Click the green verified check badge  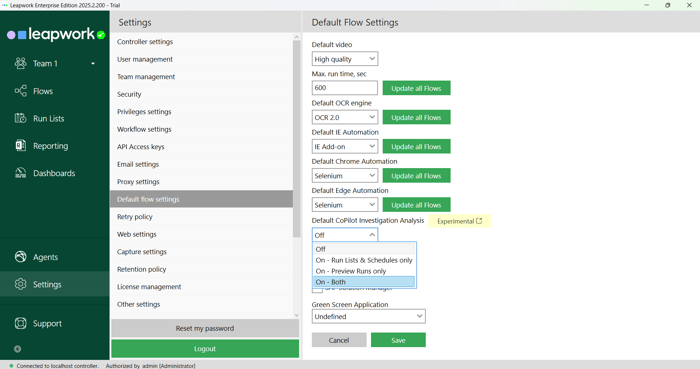click(101, 35)
